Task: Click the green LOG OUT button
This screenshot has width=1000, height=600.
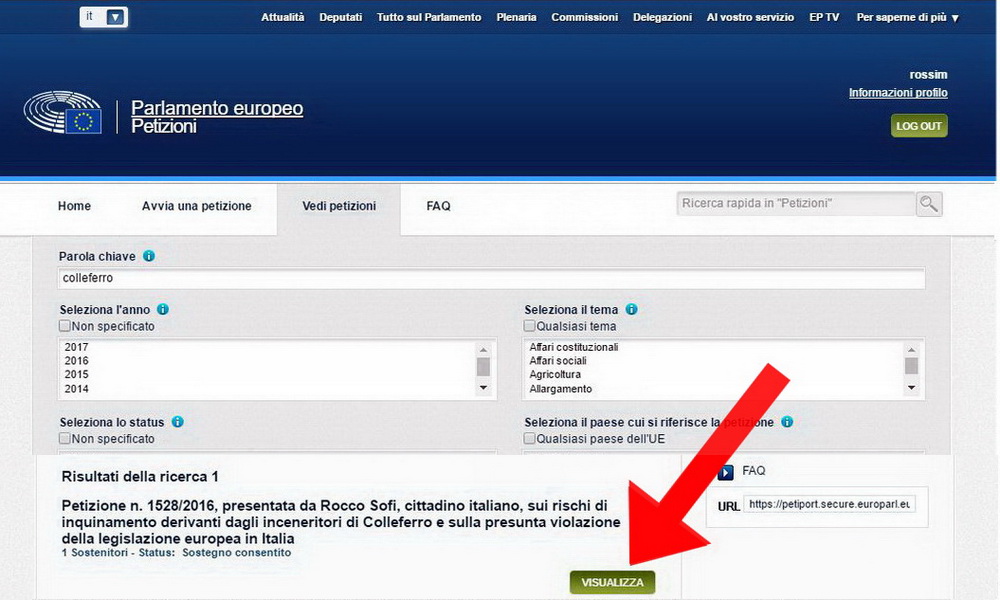Action: click(x=919, y=126)
